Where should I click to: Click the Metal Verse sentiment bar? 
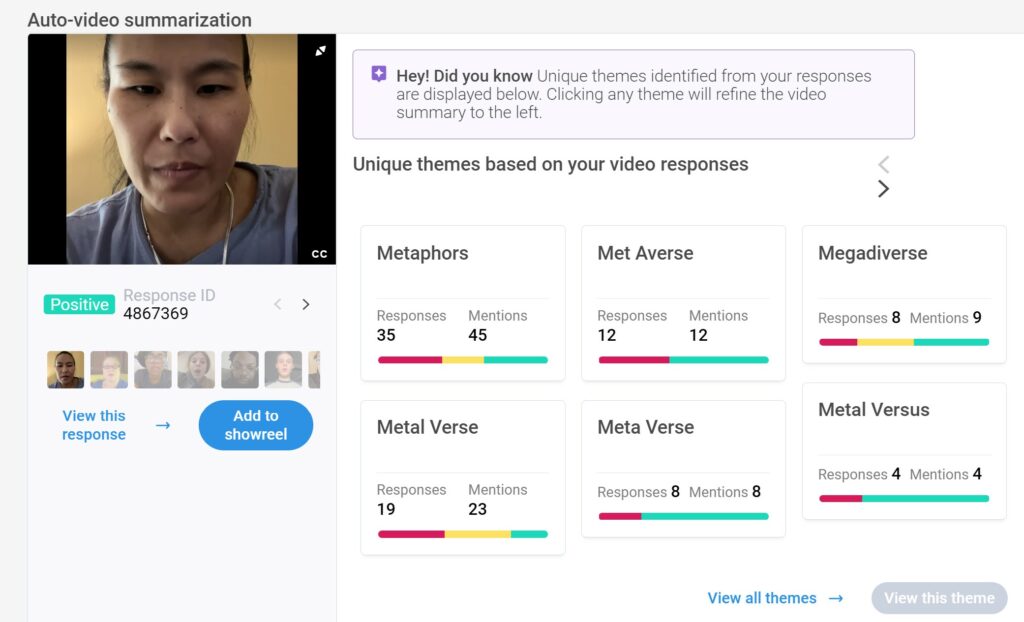click(x=463, y=534)
